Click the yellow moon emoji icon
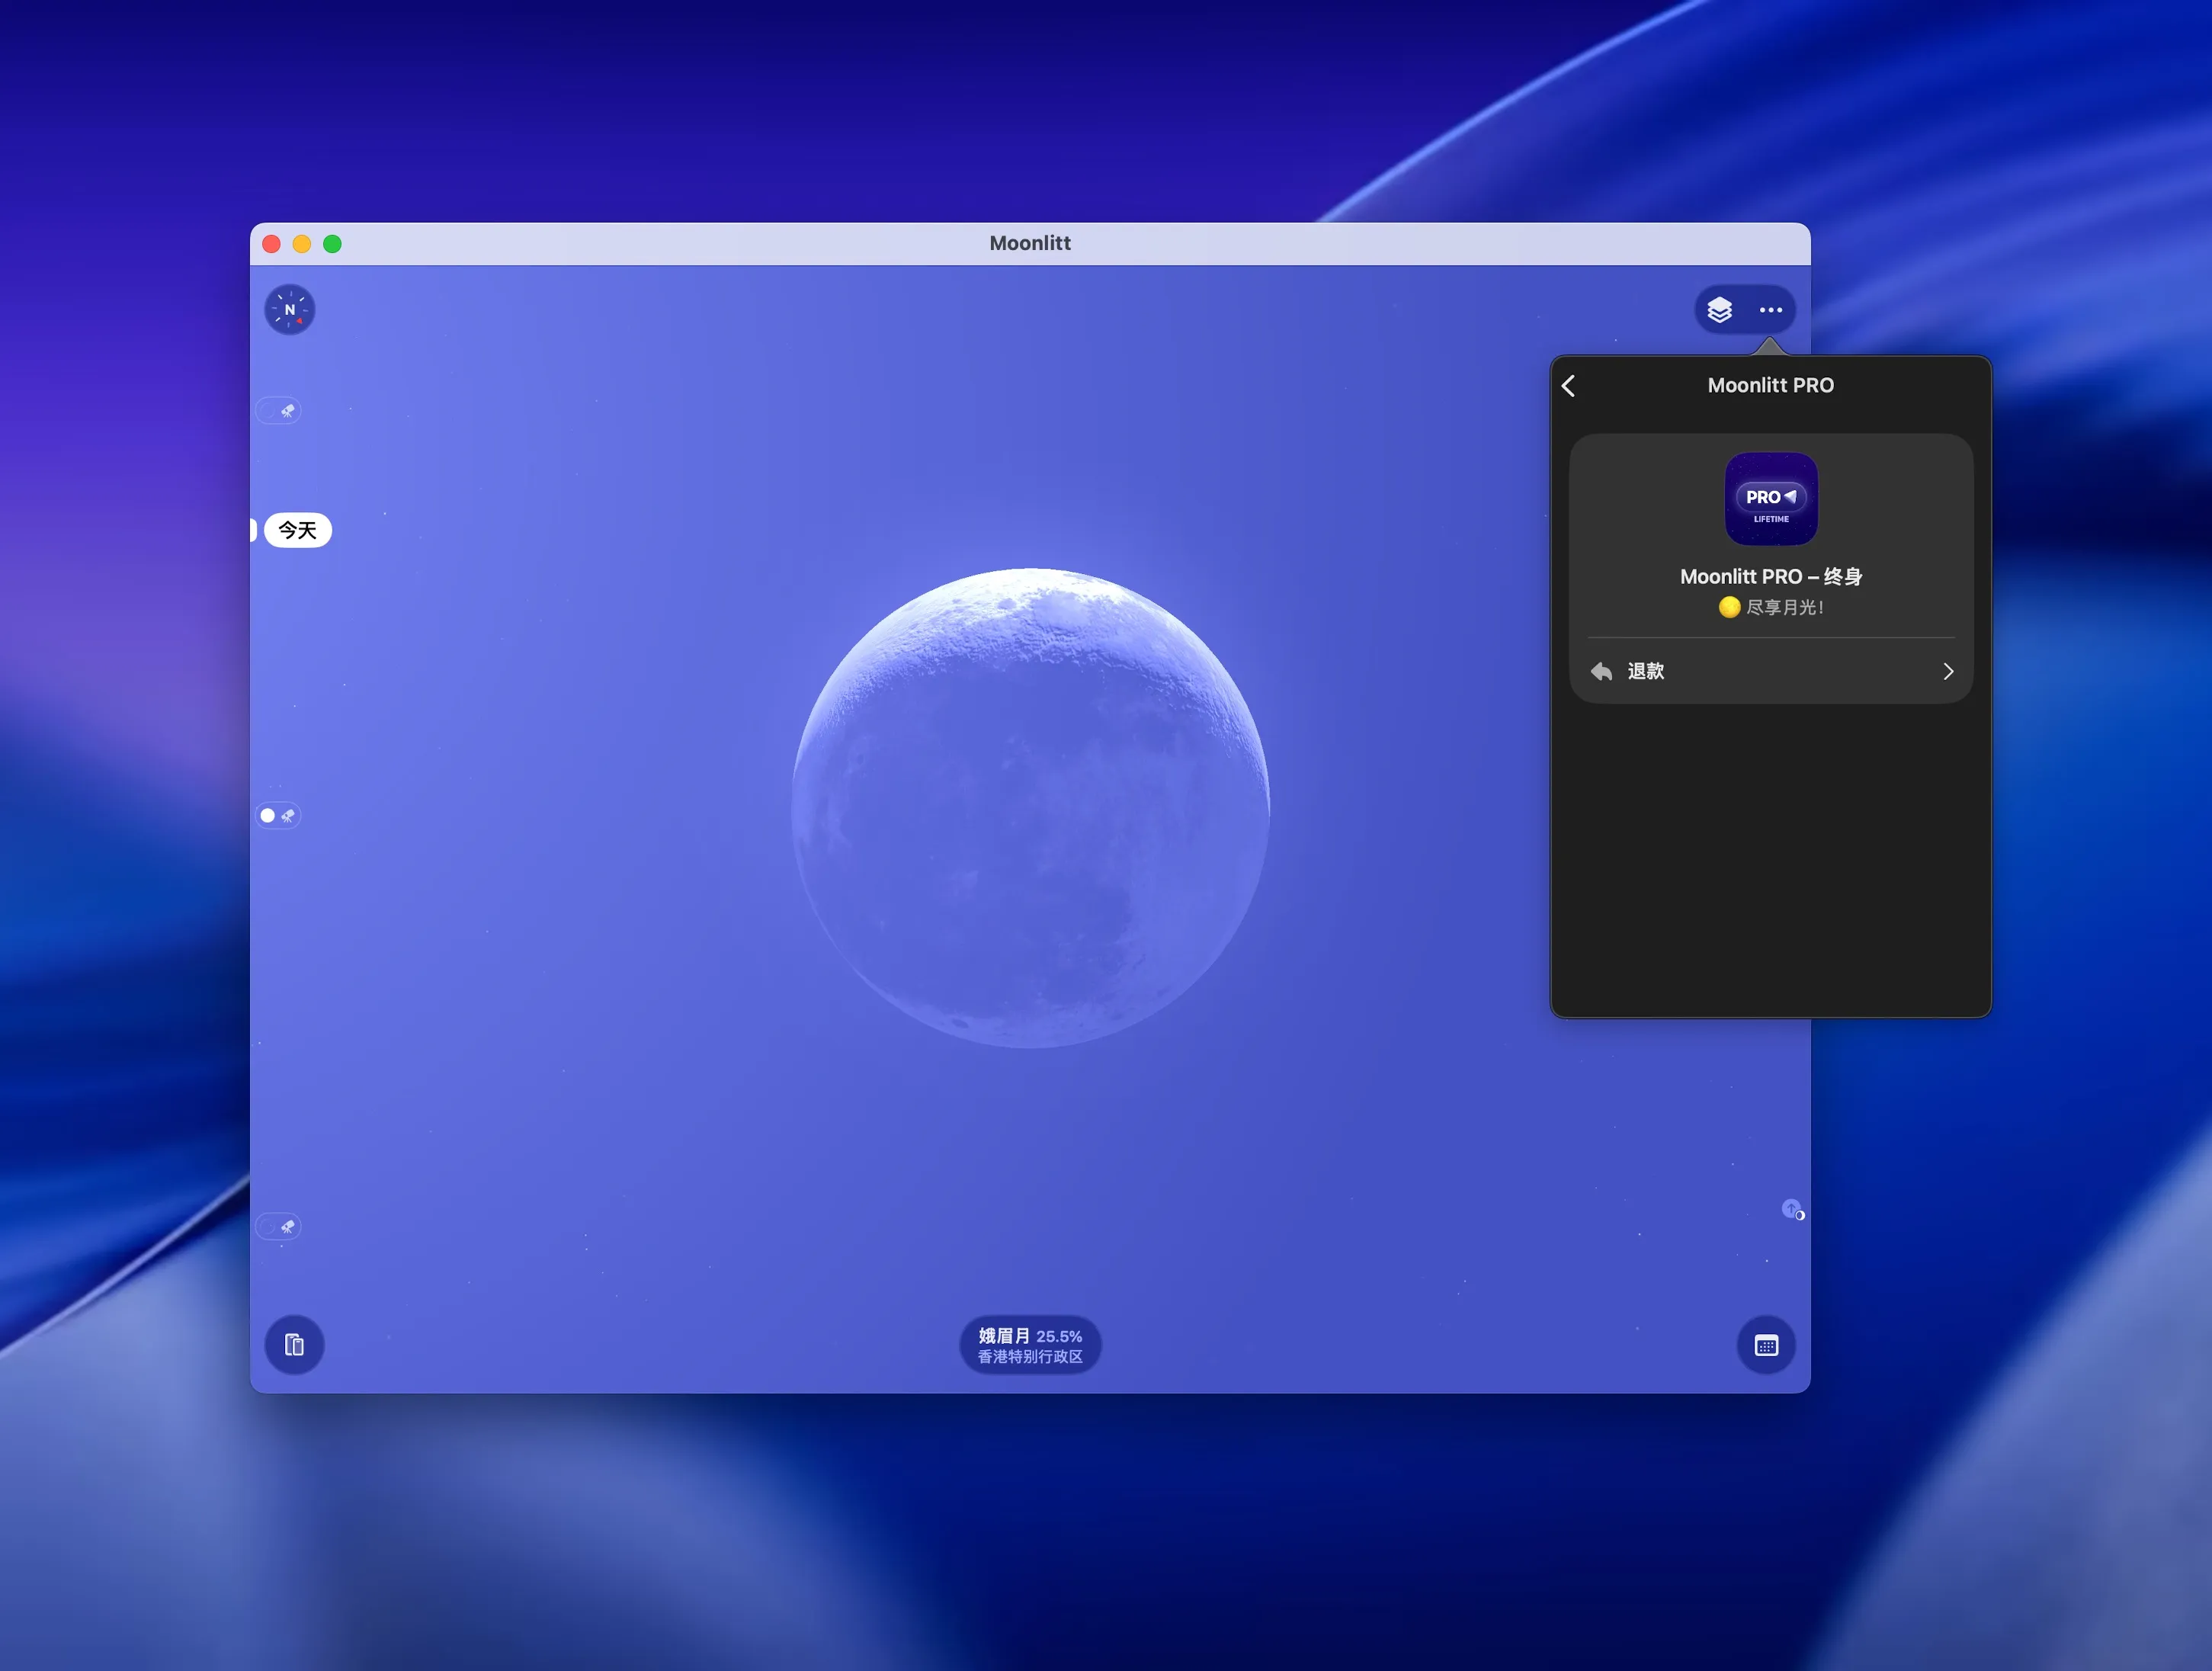2212x1671 pixels. pyautogui.click(x=1729, y=607)
